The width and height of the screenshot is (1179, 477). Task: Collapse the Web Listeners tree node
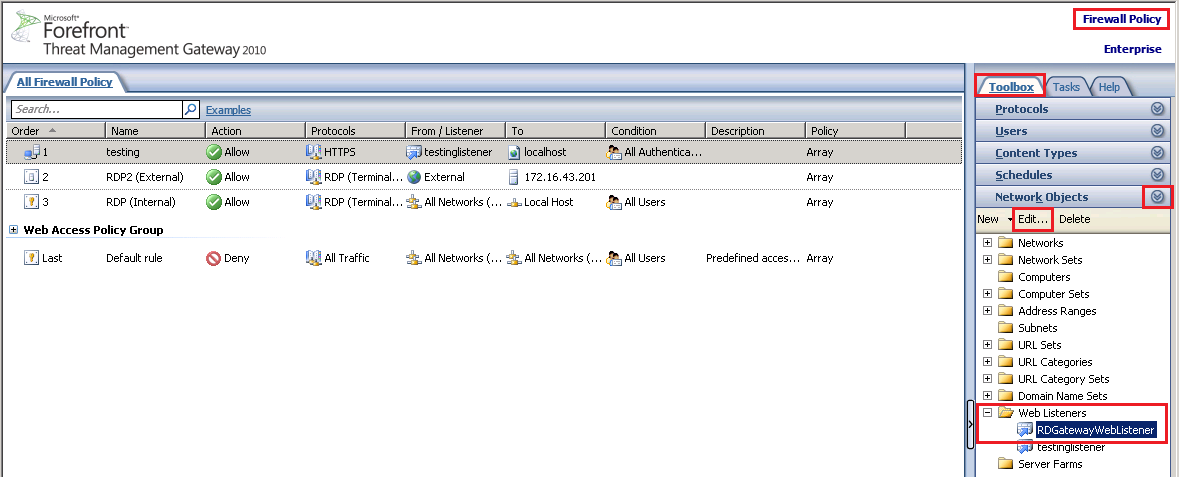(x=988, y=413)
